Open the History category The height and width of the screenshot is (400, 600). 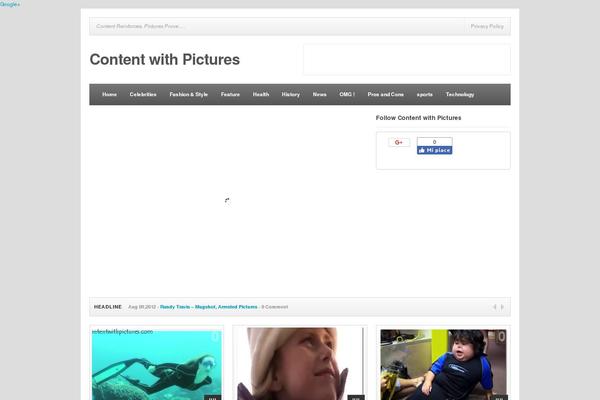click(x=290, y=94)
